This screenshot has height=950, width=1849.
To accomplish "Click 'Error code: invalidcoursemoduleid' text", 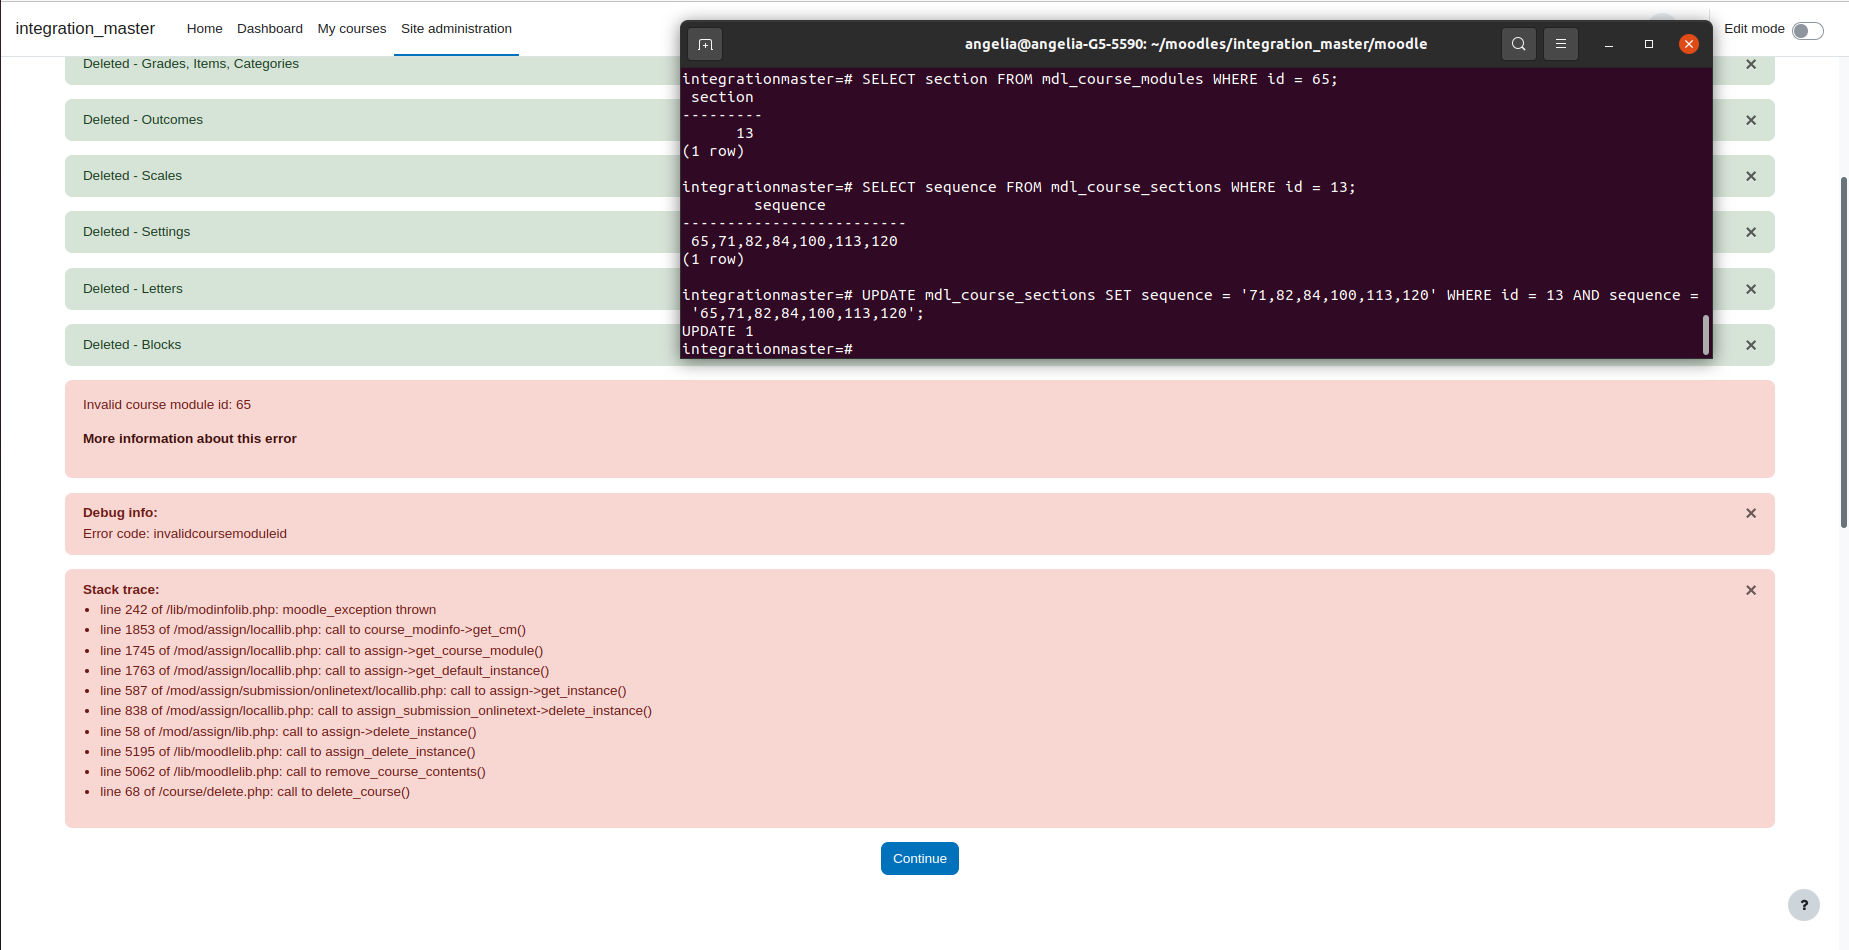I will tap(185, 534).
